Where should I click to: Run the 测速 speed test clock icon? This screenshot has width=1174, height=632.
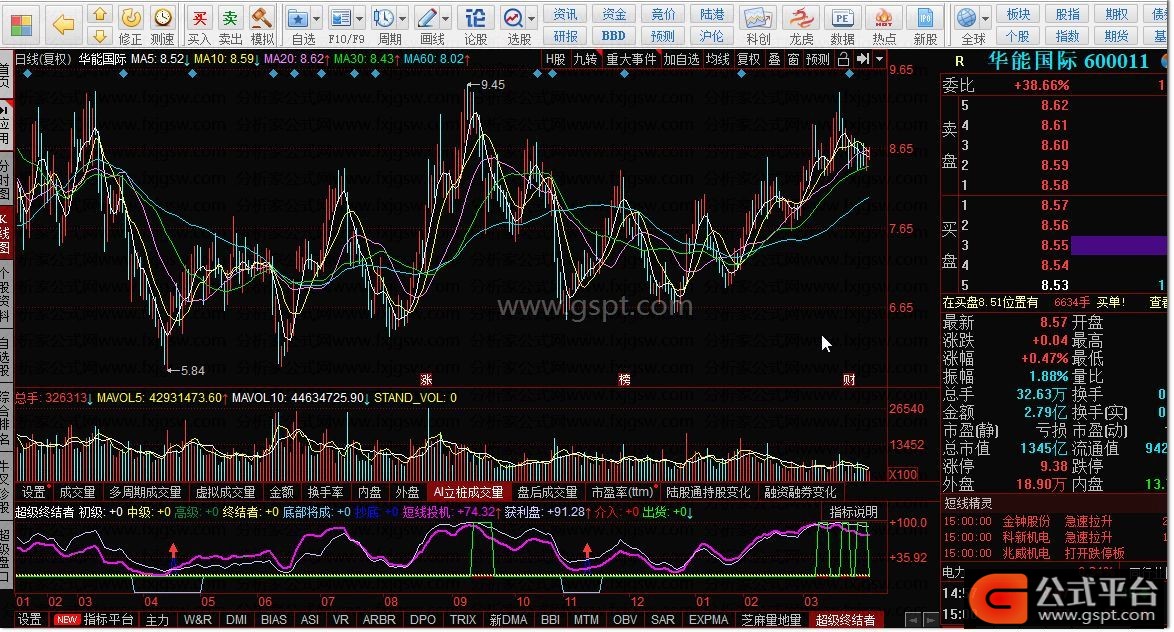(x=162, y=17)
